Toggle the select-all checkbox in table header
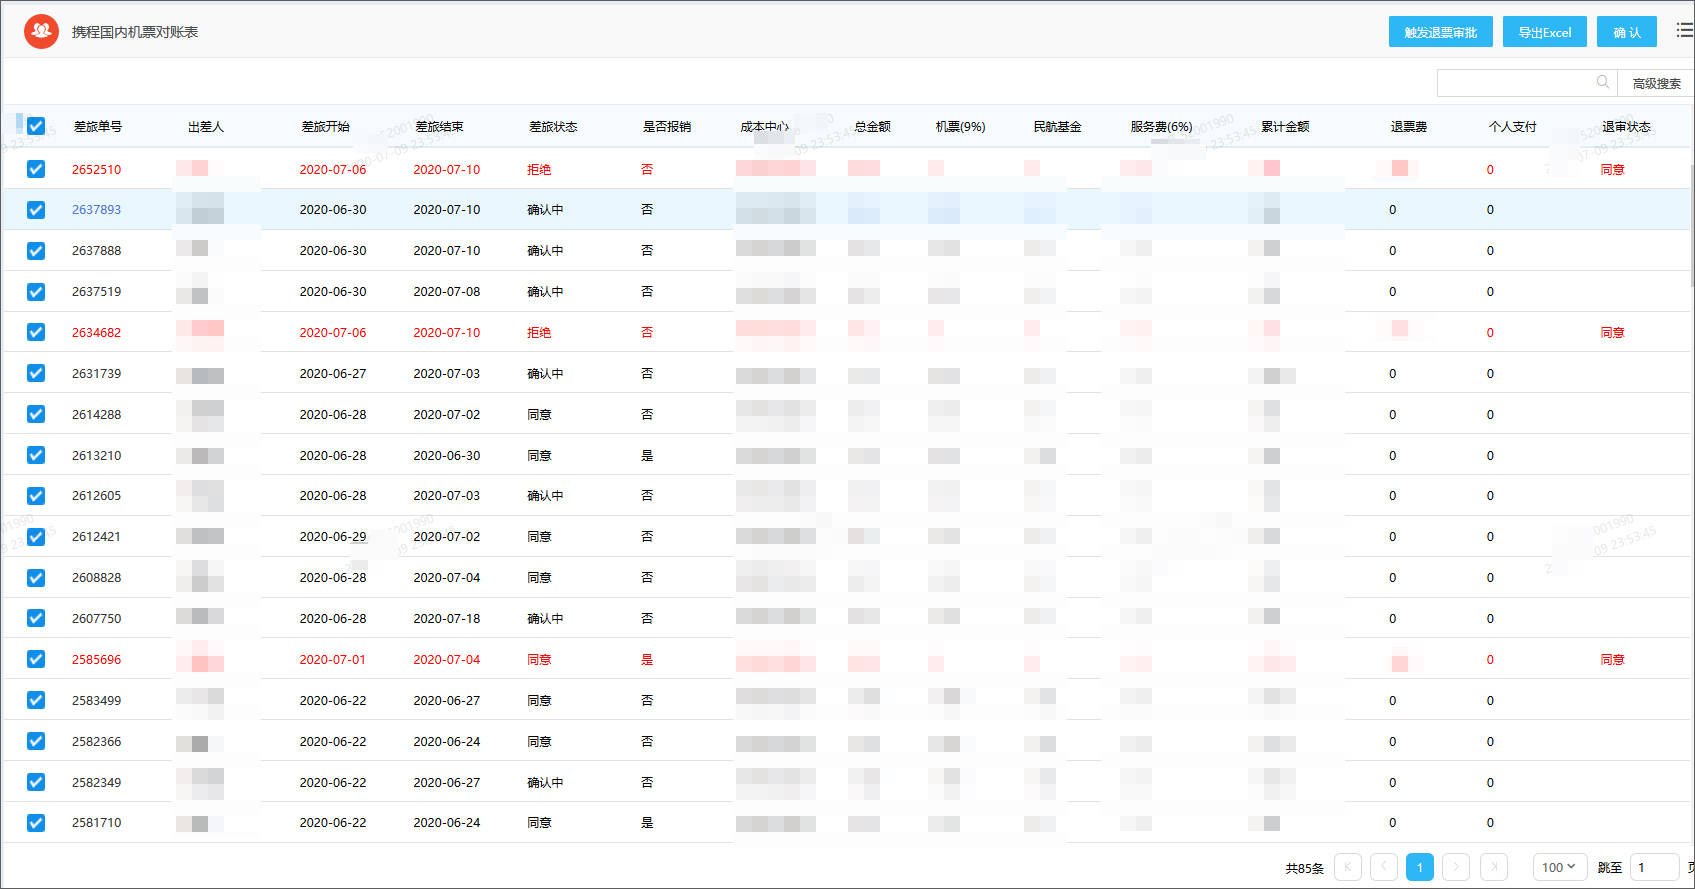The width and height of the screenshot is (1695, 889). [36, 126]
